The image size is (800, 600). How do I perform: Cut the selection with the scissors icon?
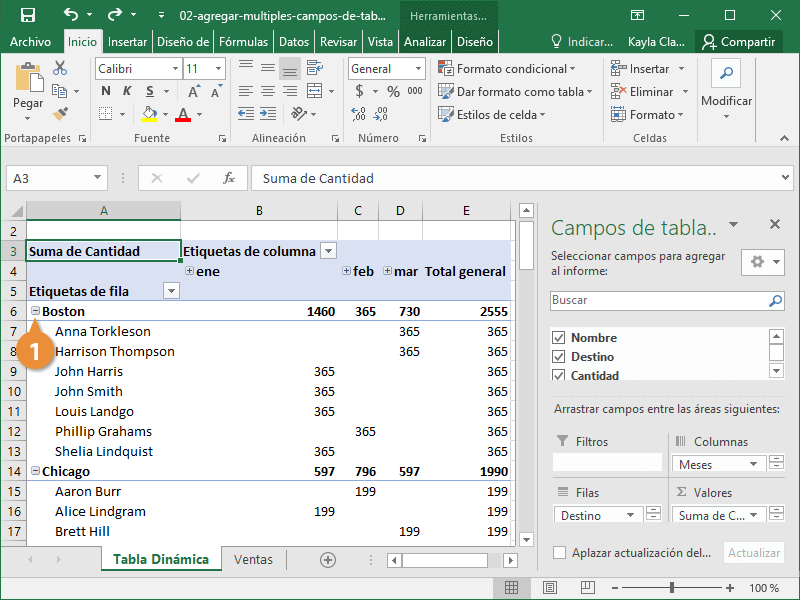pyautogui.click(x=60, y=68)
